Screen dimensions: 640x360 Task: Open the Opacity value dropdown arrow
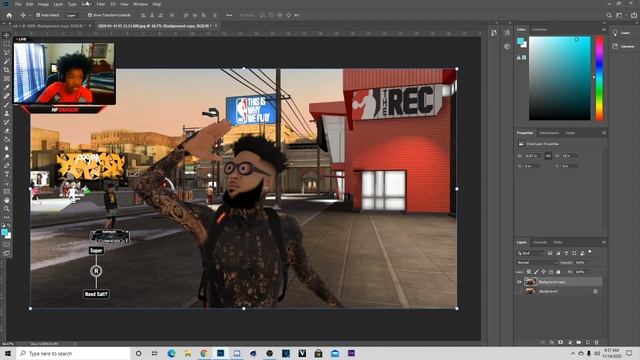(588, 262)
